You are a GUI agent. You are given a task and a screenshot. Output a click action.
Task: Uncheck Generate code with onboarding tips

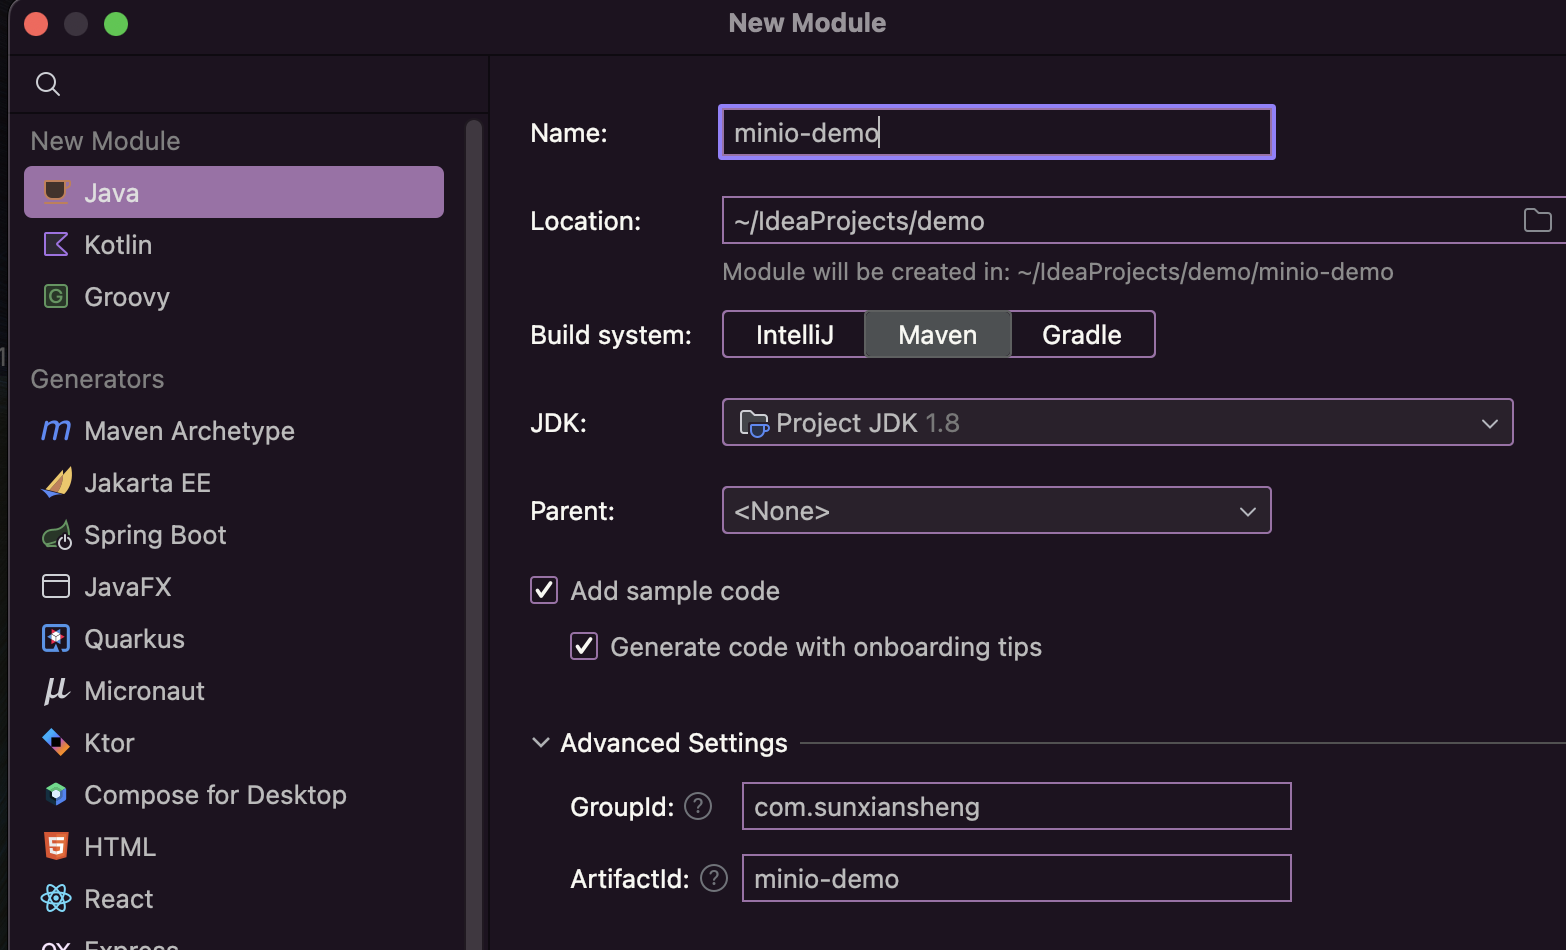tap(584, 646)
